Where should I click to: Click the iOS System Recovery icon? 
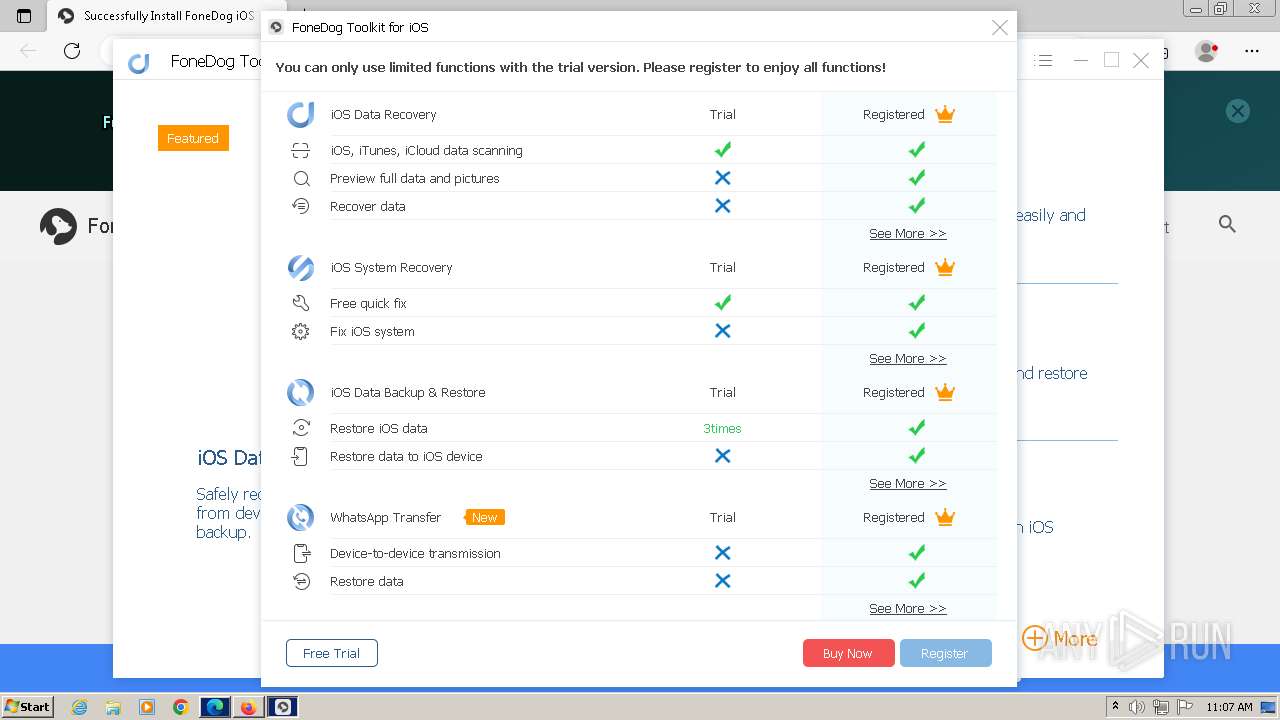coord(300,268)
